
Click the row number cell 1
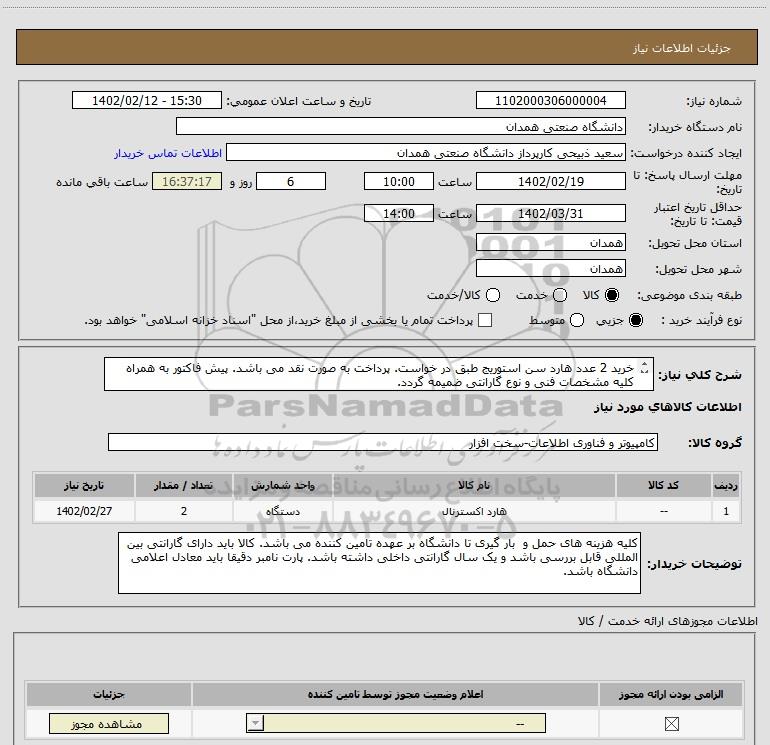(x=726, y=511)
